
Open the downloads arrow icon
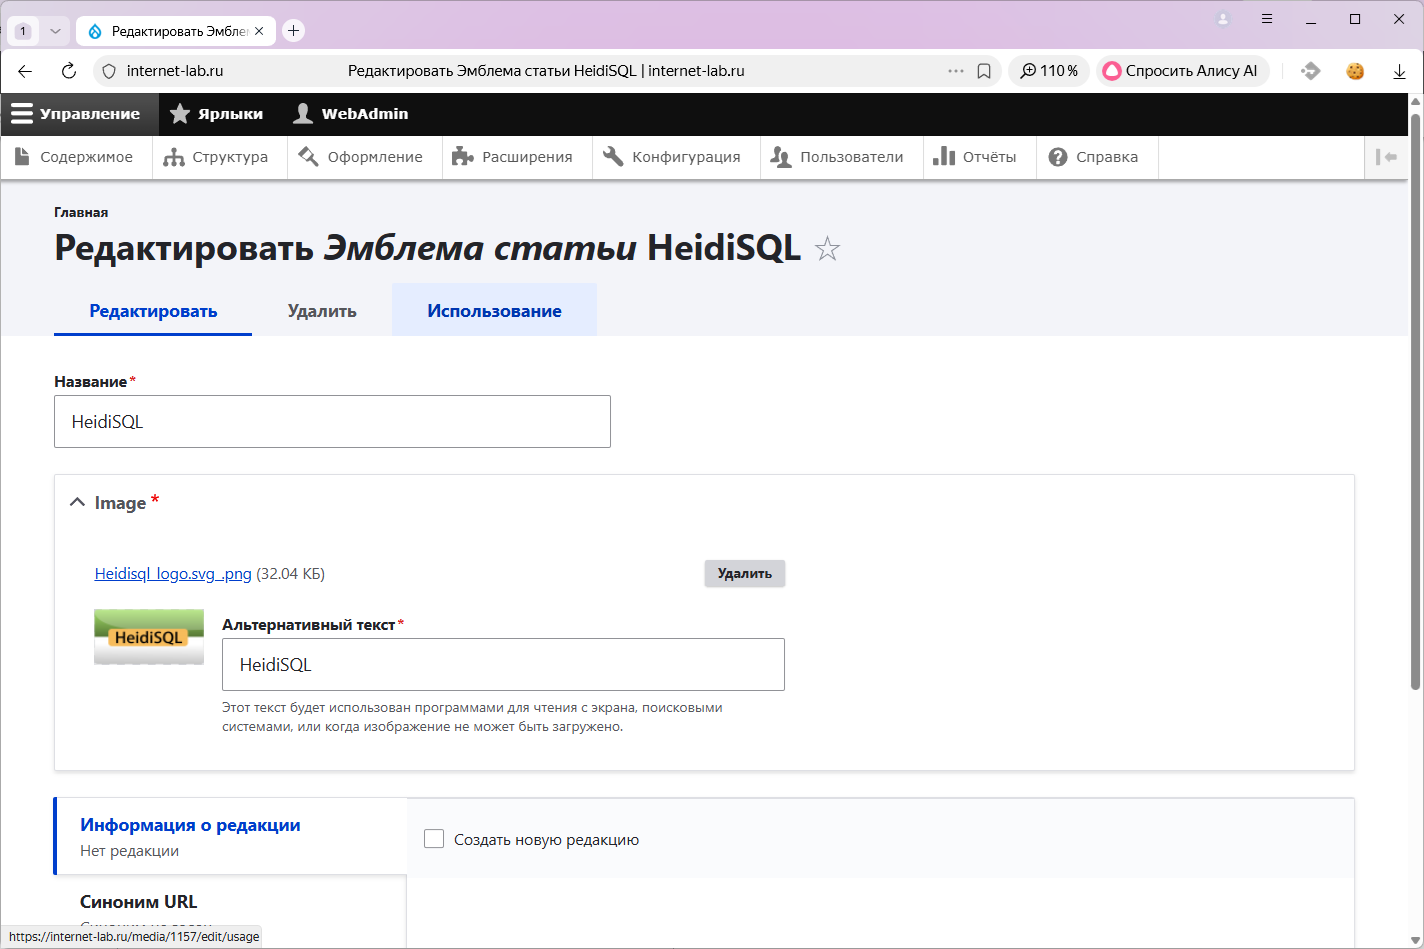pos(1399,71)
